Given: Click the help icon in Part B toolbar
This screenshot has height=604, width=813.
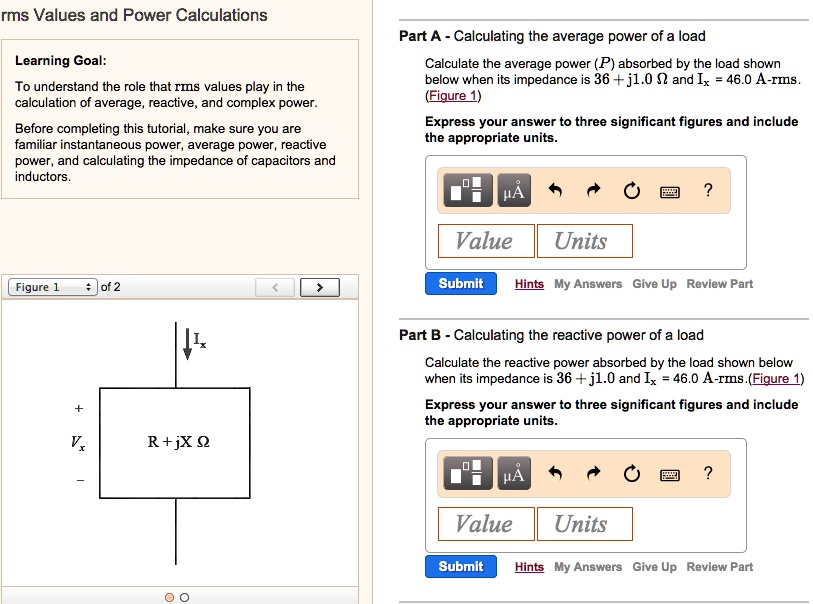Looking at the screenshot, I should 708,473.
